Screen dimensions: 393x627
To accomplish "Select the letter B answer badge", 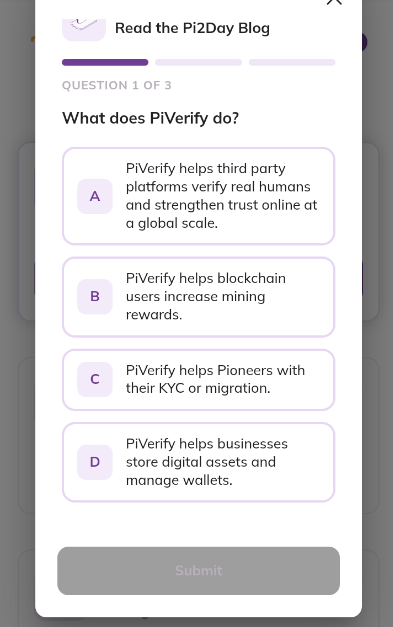I will click(x=95, y=296).
